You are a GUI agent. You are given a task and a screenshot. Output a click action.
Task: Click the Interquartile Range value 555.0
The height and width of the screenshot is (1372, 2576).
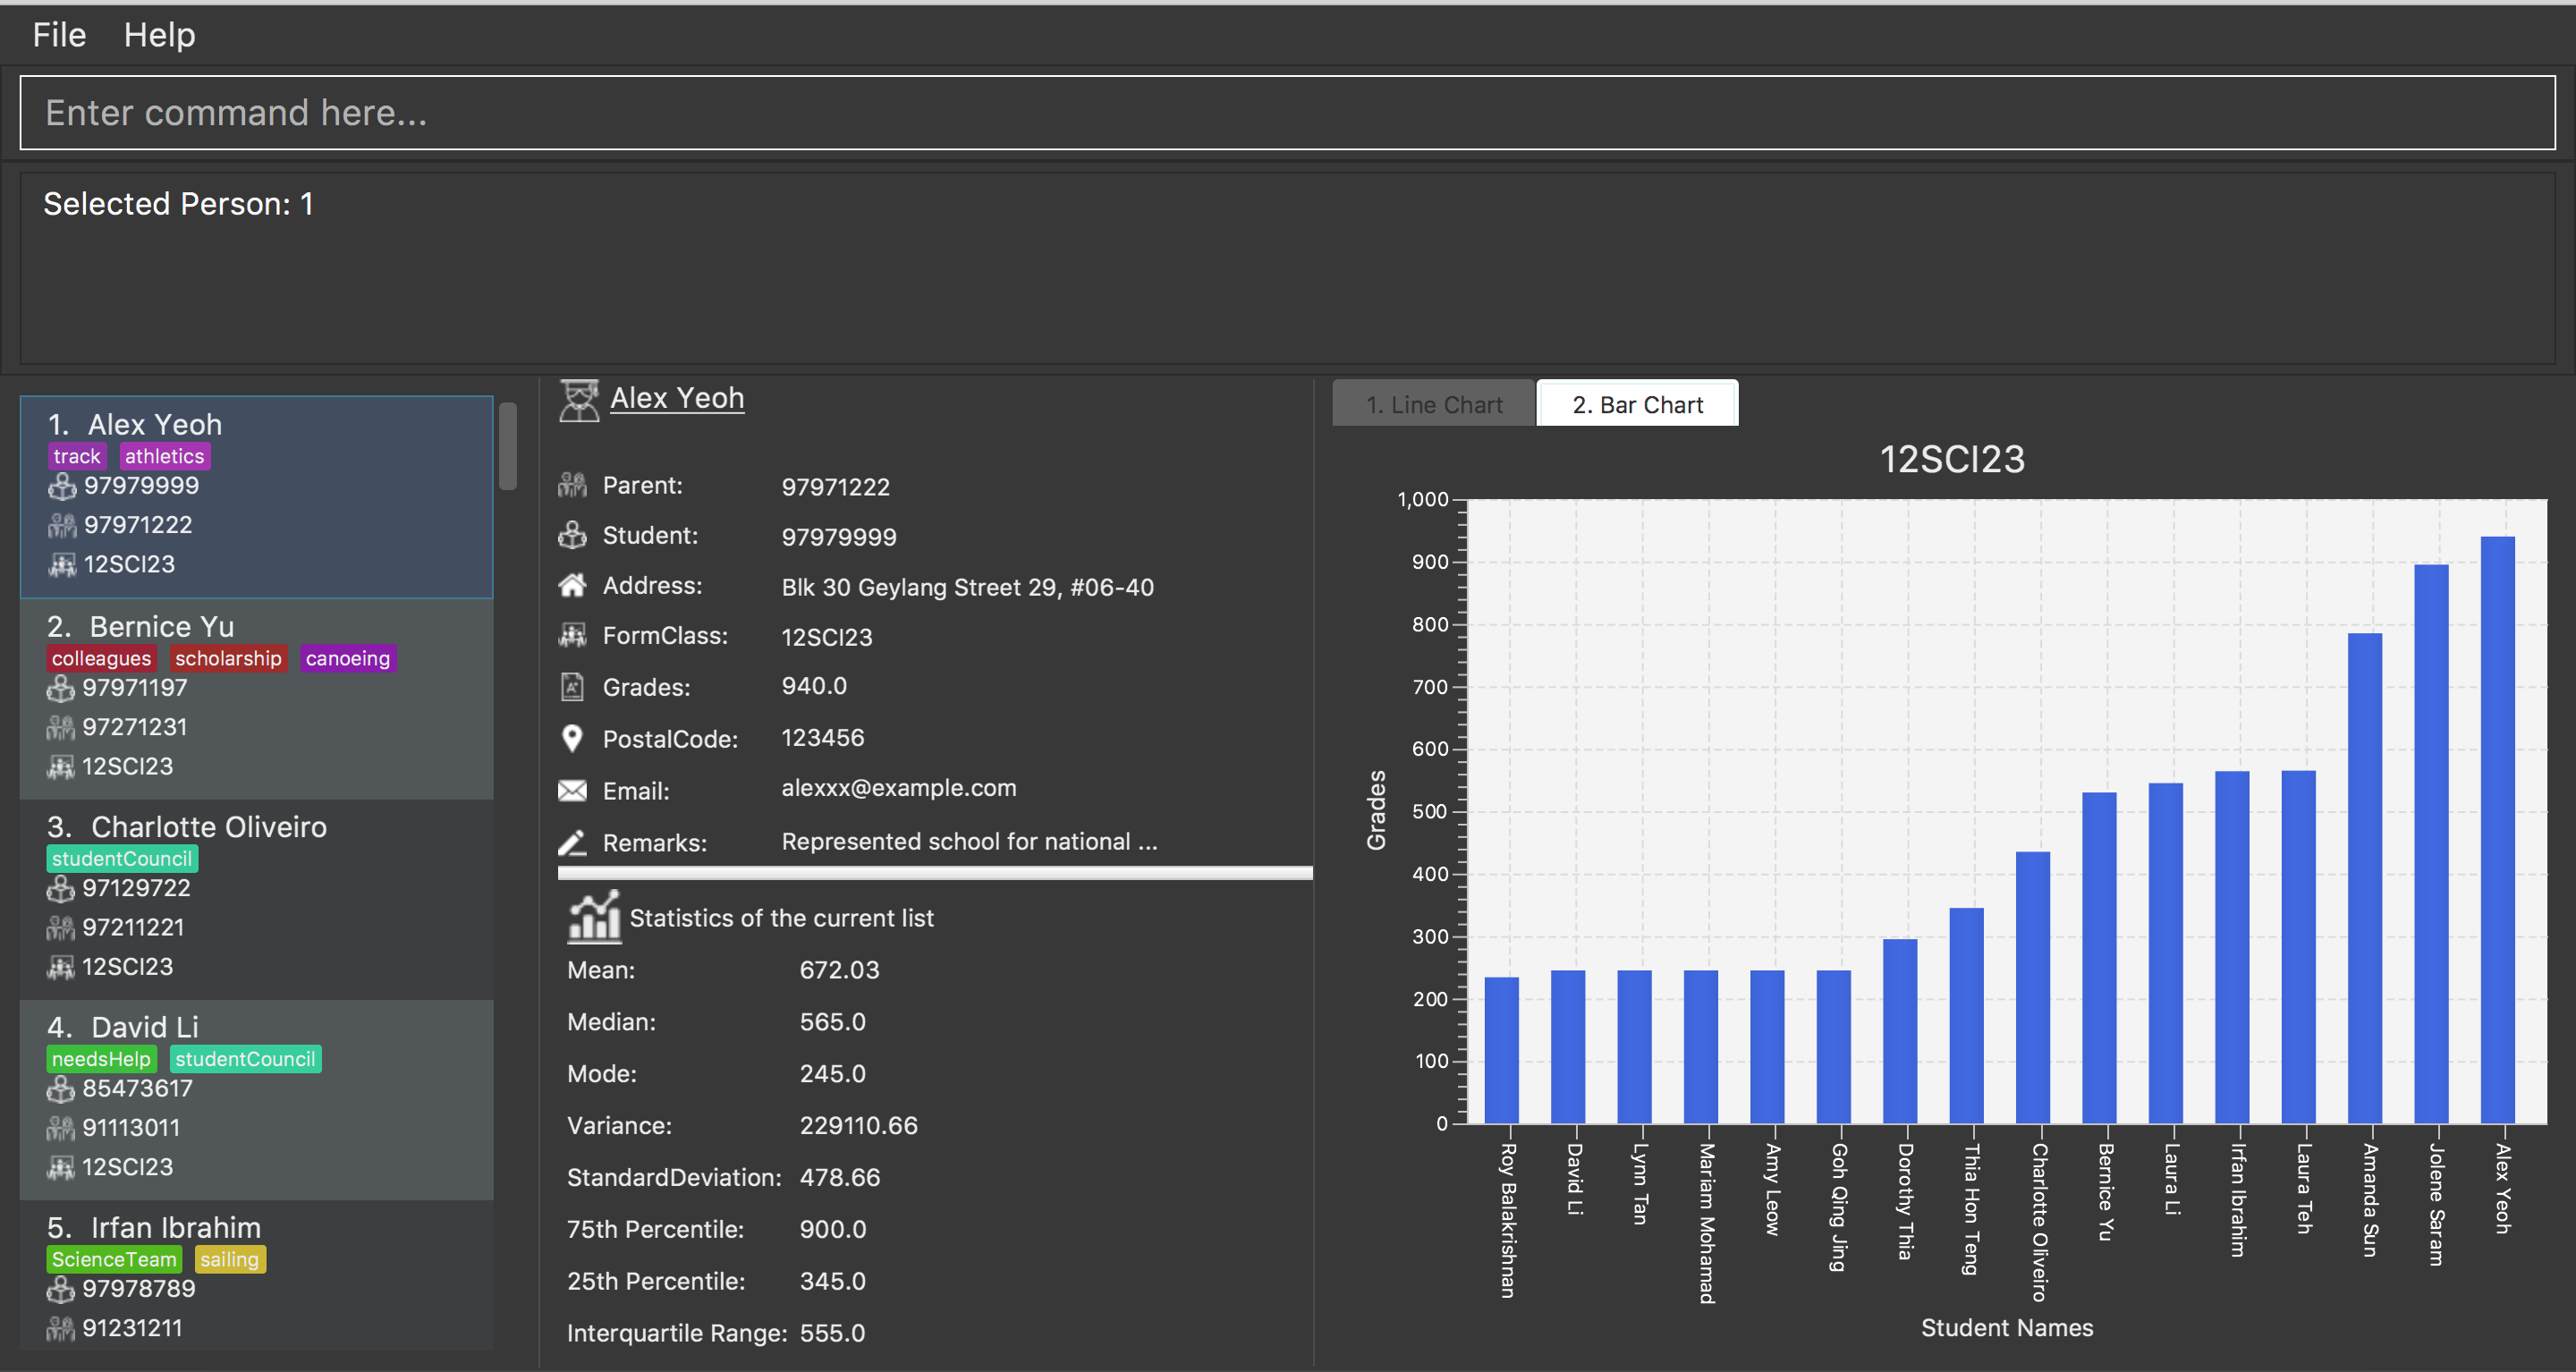click(832, 1333)
